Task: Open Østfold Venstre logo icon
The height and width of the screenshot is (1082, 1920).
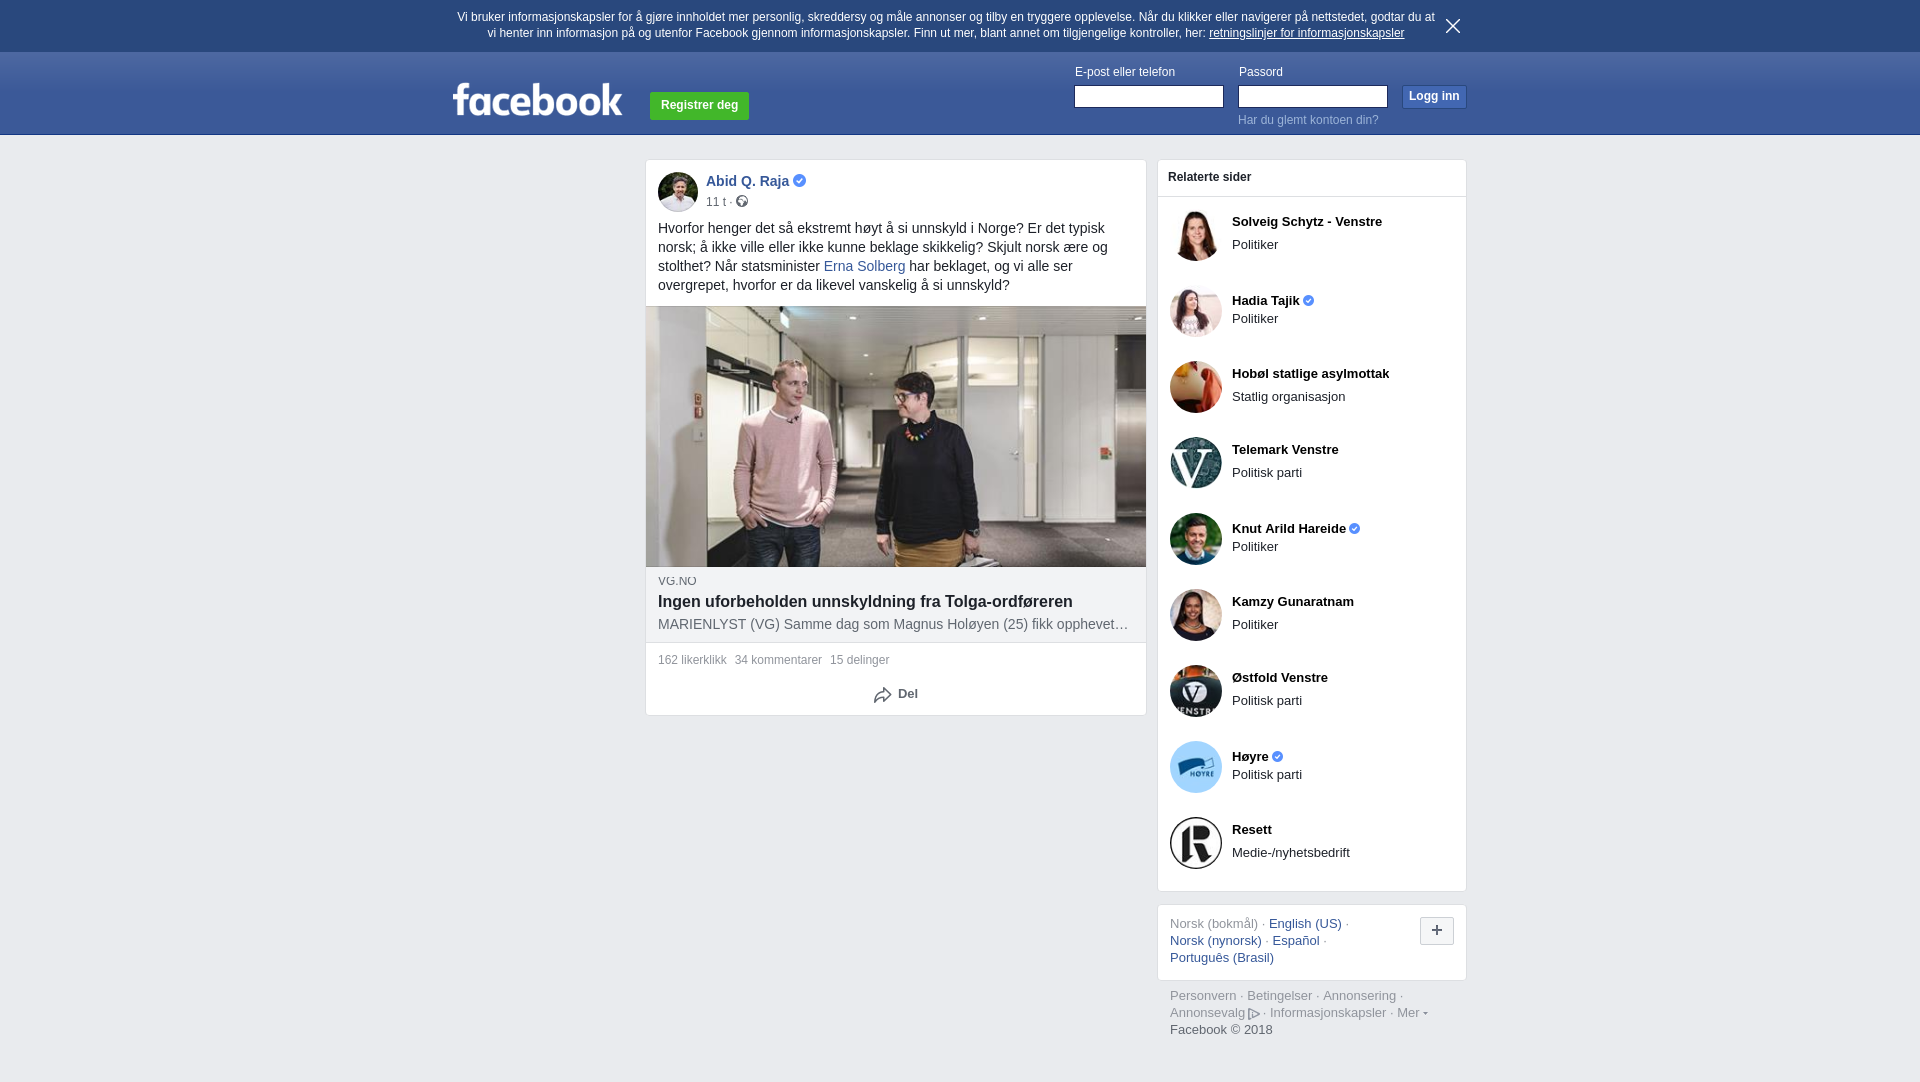Action: tap(1196, 691)
